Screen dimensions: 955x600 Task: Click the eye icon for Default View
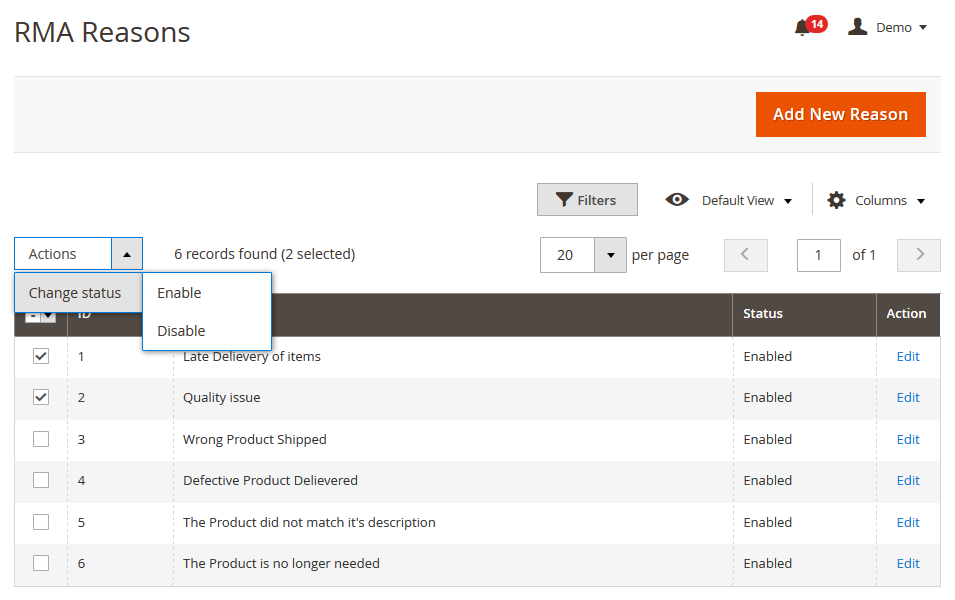677,200
